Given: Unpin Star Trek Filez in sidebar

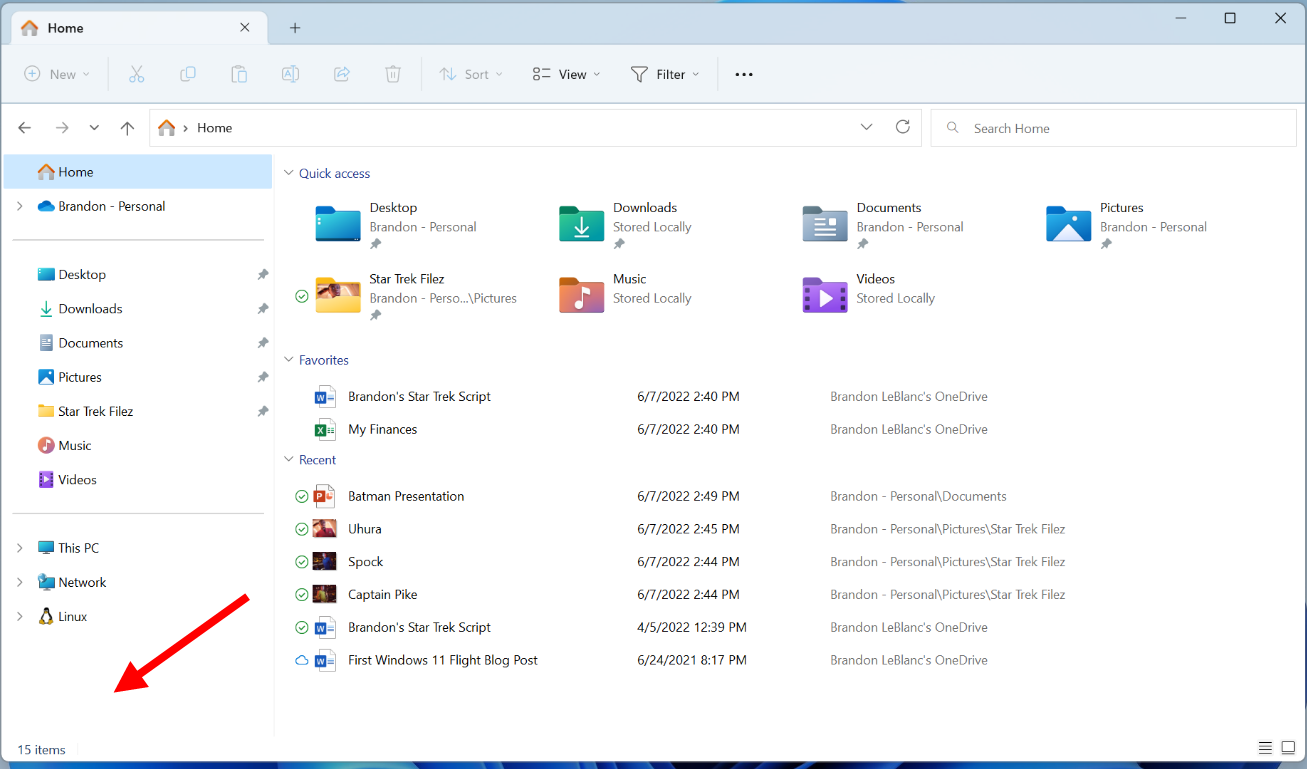Looking at the screenshot, I should (x=262, y=411).
